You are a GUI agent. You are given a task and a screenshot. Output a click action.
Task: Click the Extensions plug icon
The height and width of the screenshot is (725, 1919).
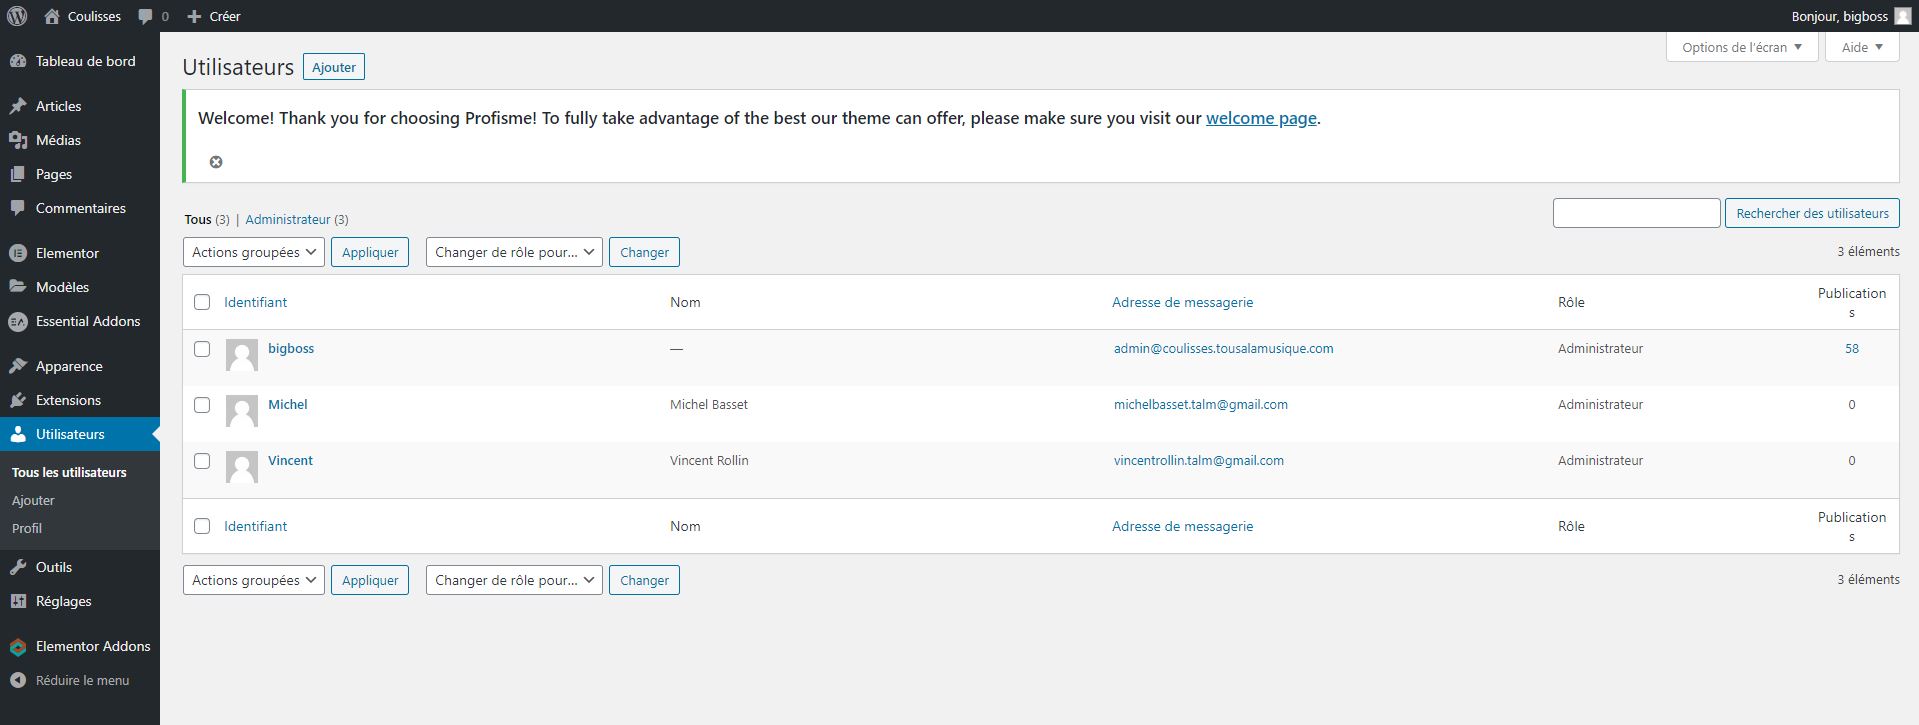(17, 400)
